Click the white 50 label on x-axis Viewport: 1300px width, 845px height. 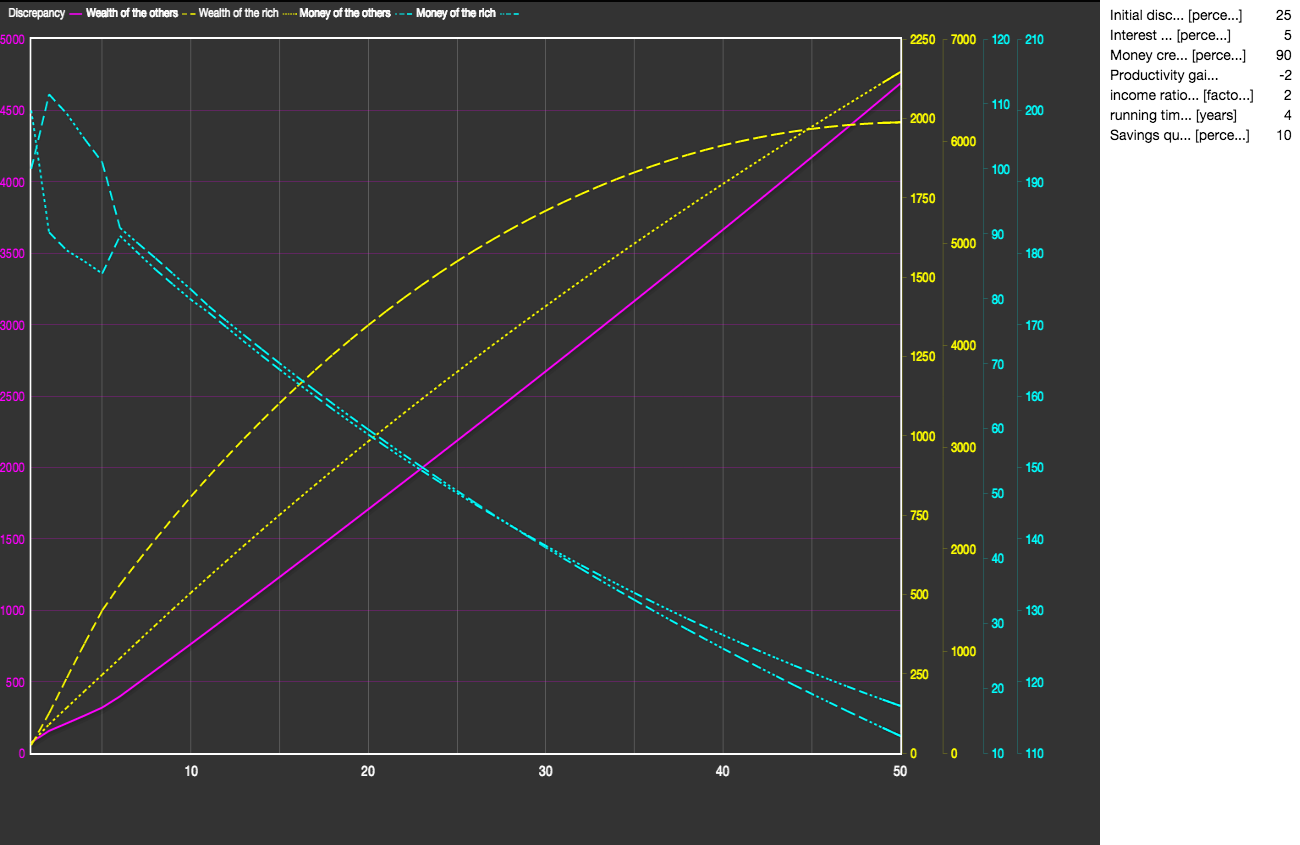[x=900, y=772]
